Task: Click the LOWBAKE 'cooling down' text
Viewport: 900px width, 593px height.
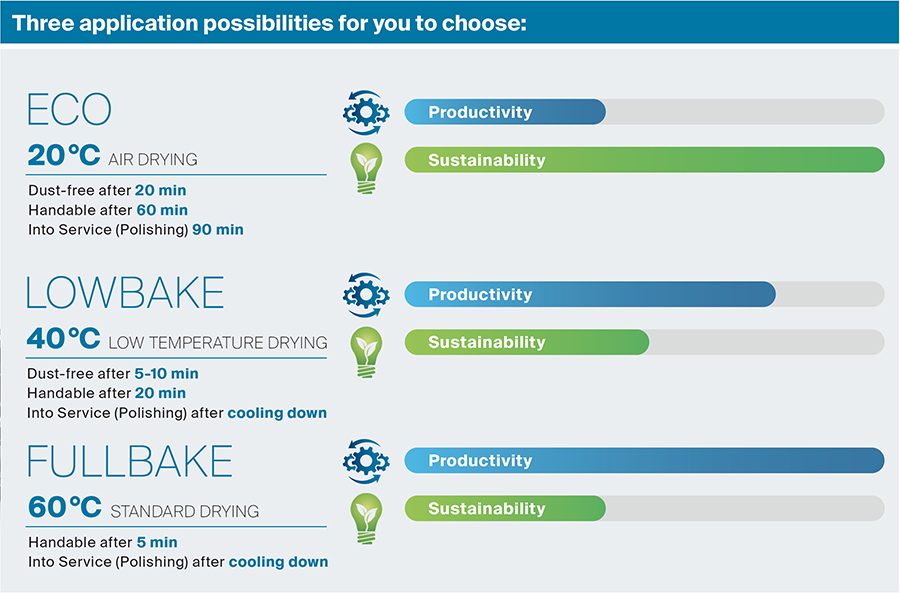Action: [277, 413]
